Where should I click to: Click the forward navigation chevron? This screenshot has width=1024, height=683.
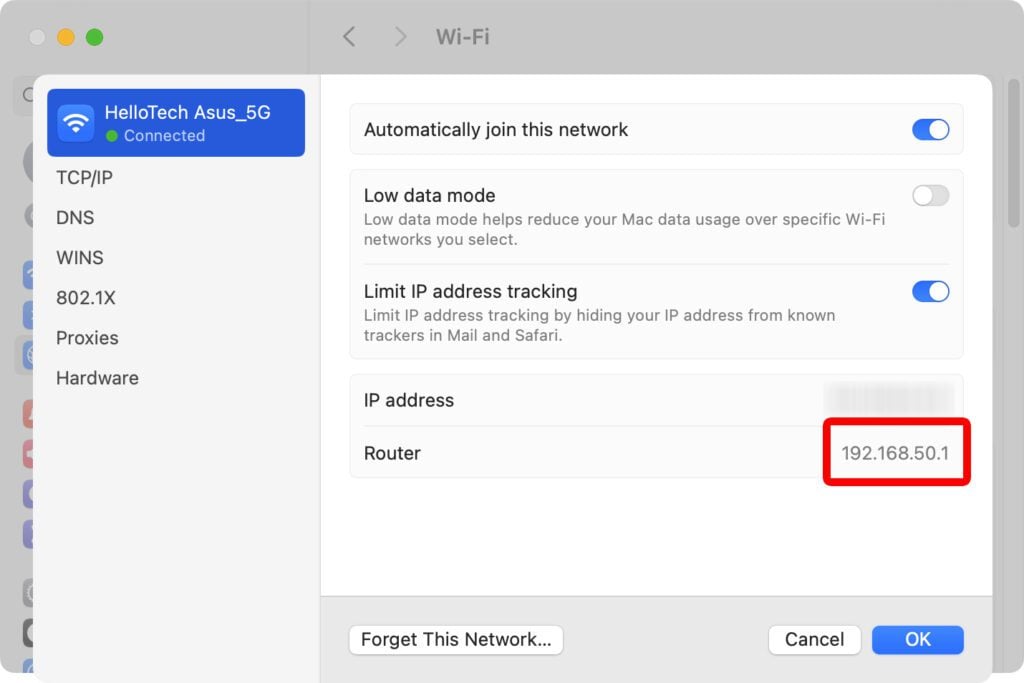coord(399,36)
